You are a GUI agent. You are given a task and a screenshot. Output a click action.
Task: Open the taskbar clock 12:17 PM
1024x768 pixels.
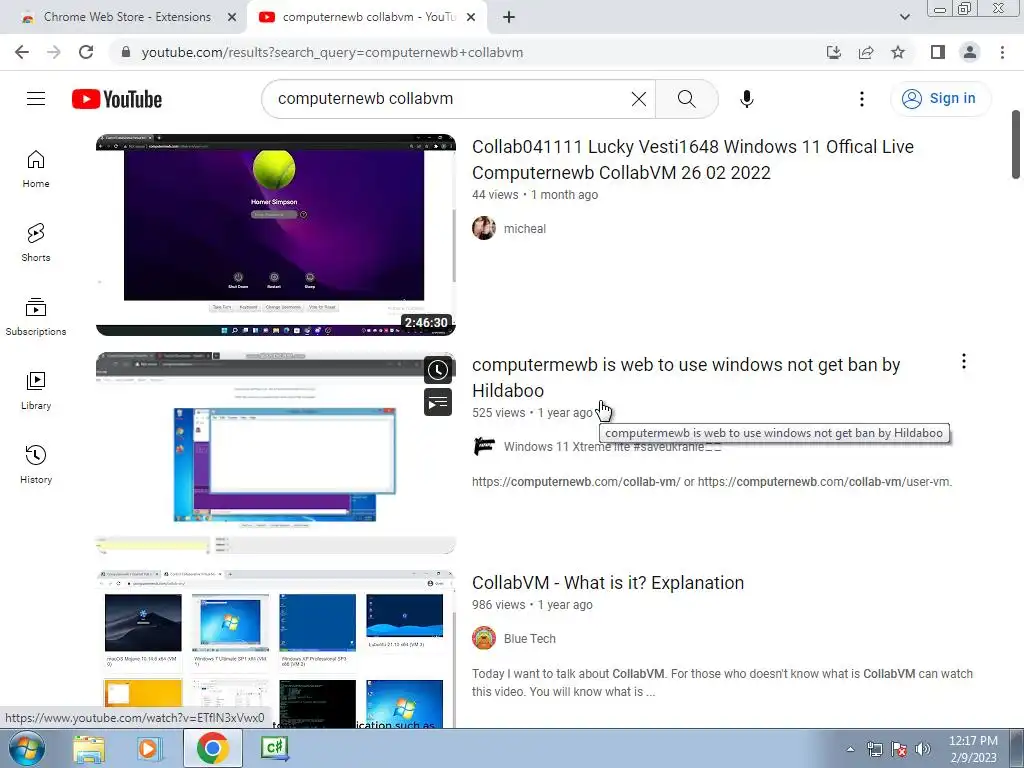click(973, 749)
